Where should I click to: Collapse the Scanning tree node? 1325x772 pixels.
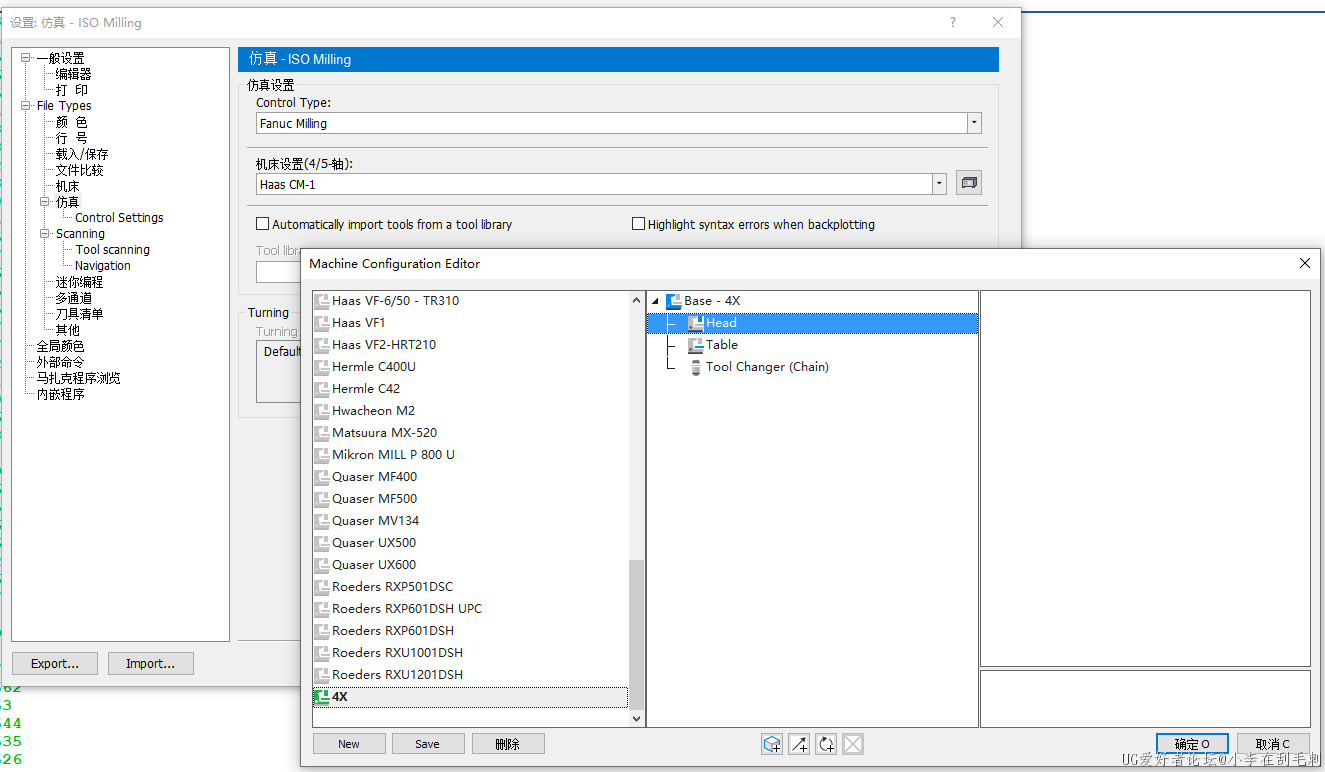(45, 234)
